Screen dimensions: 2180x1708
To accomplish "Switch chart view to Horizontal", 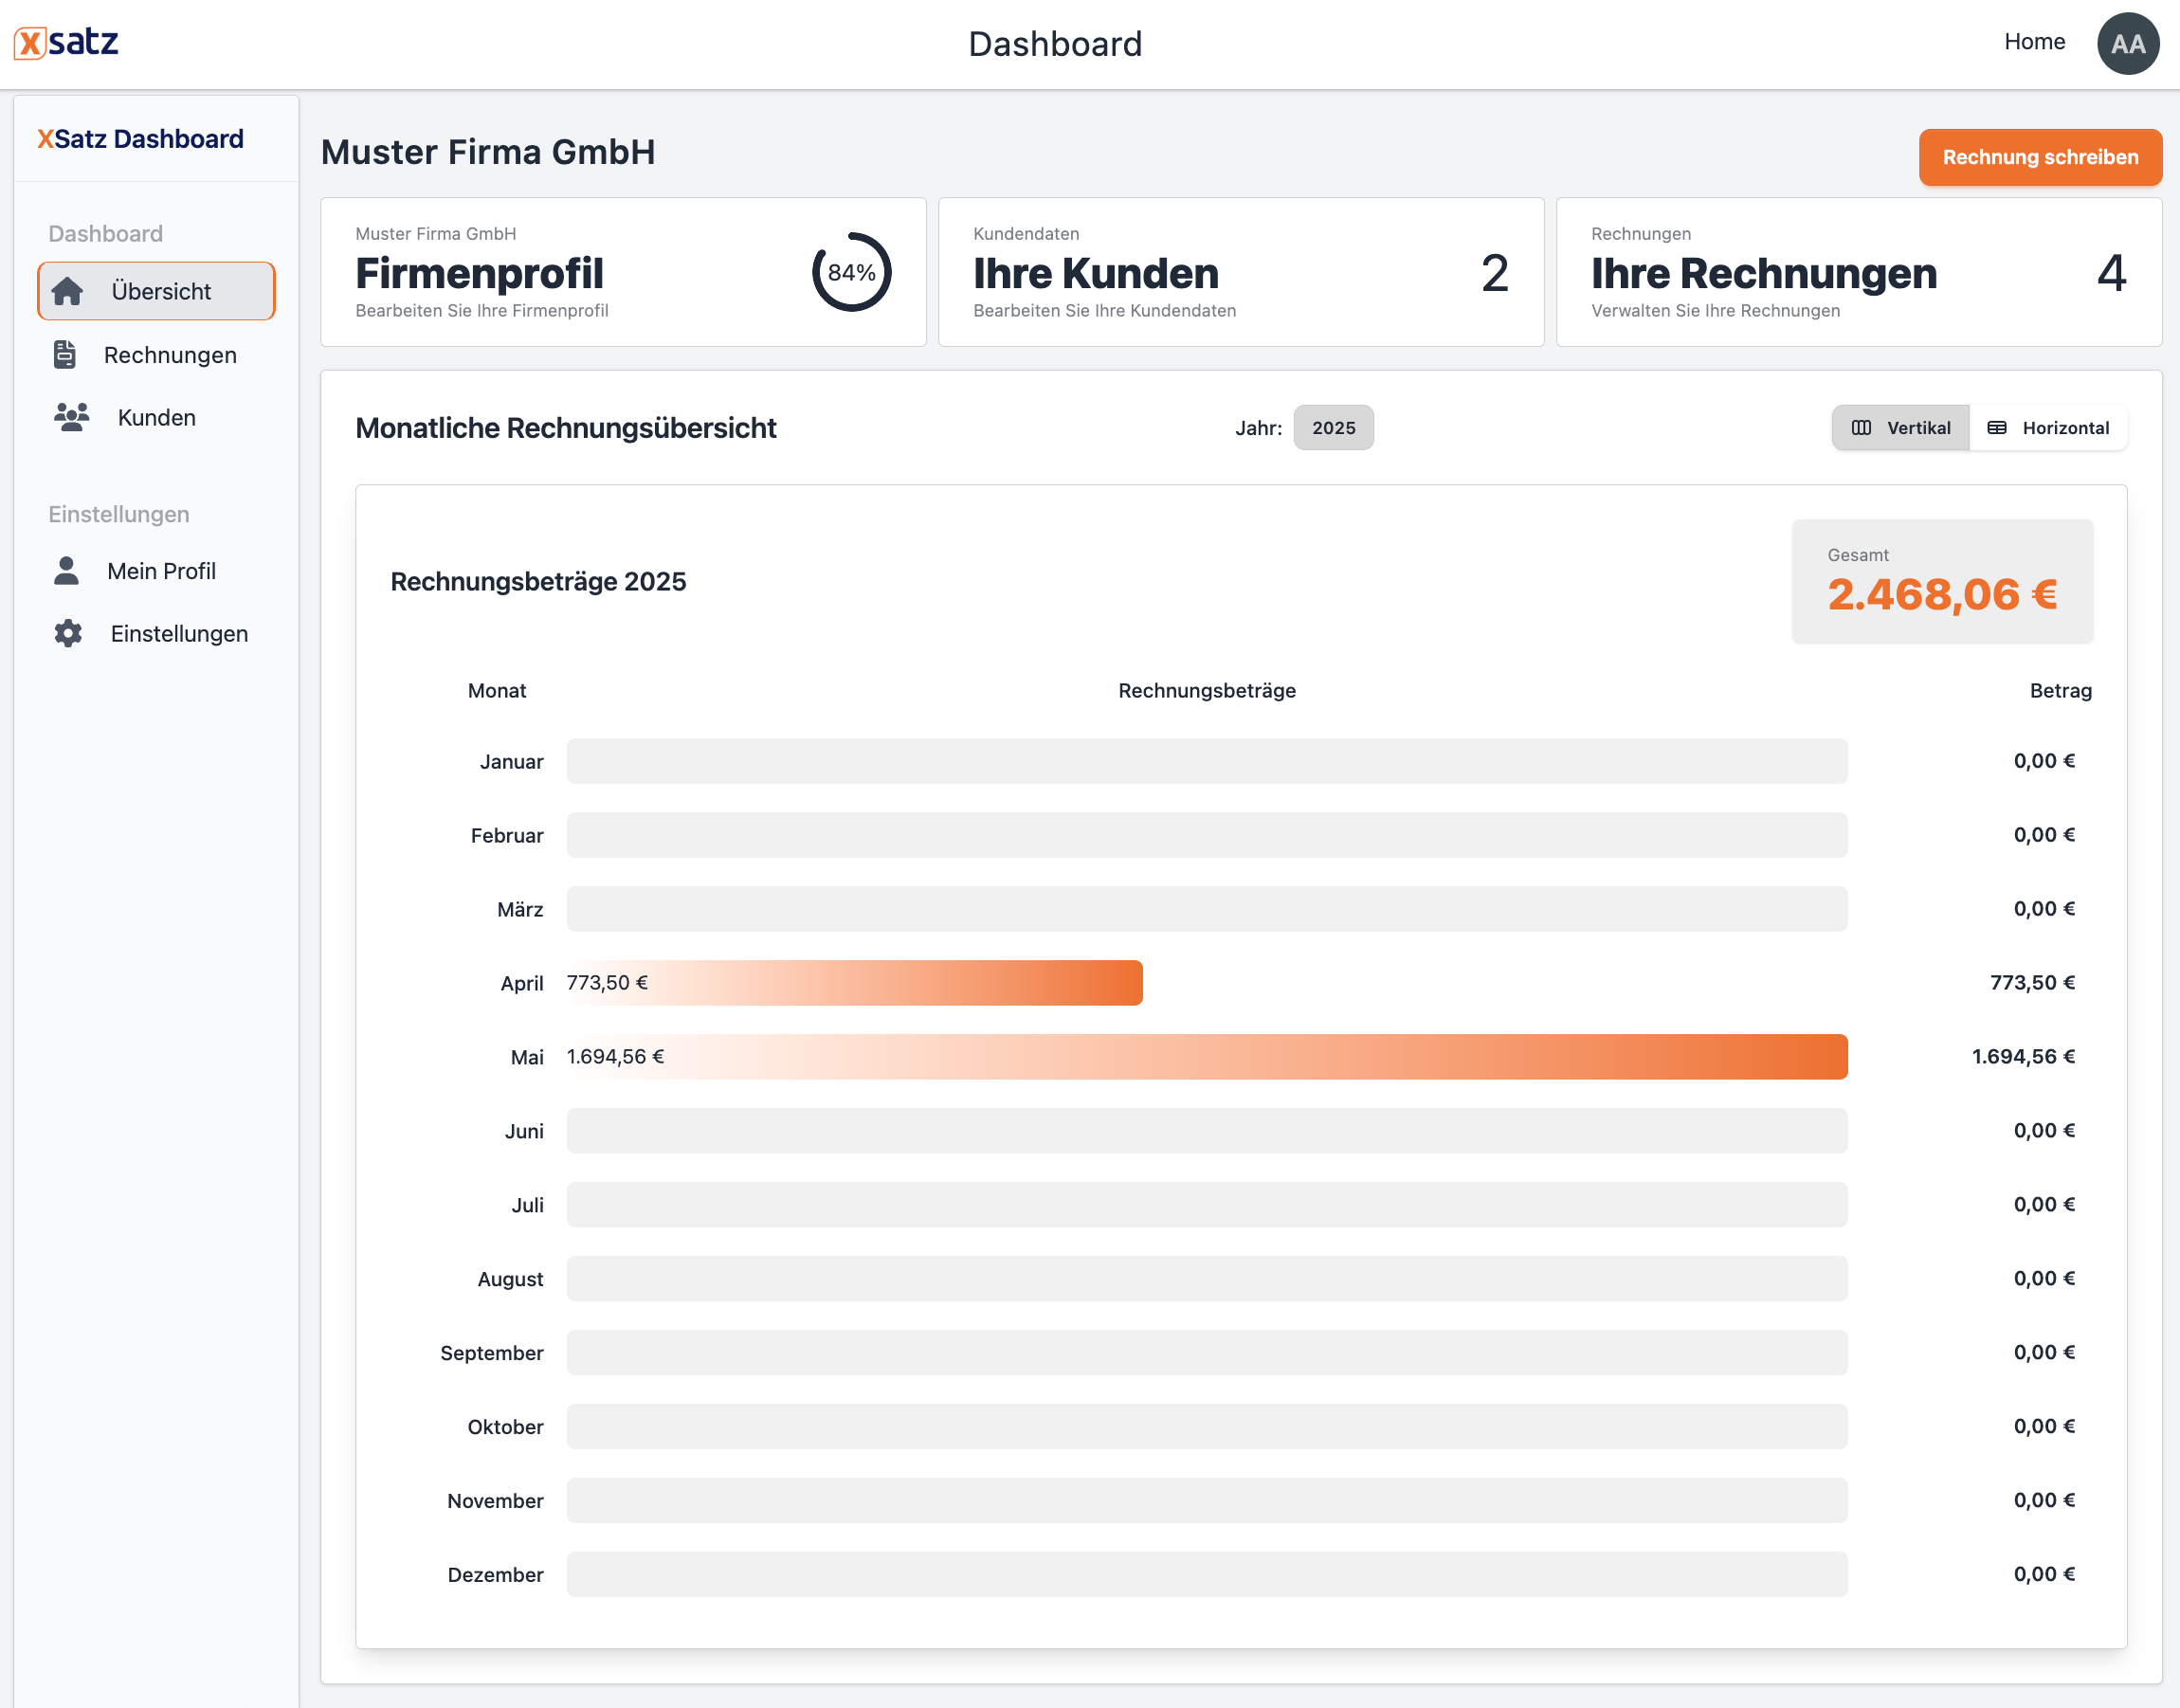I will (2048, 428).
